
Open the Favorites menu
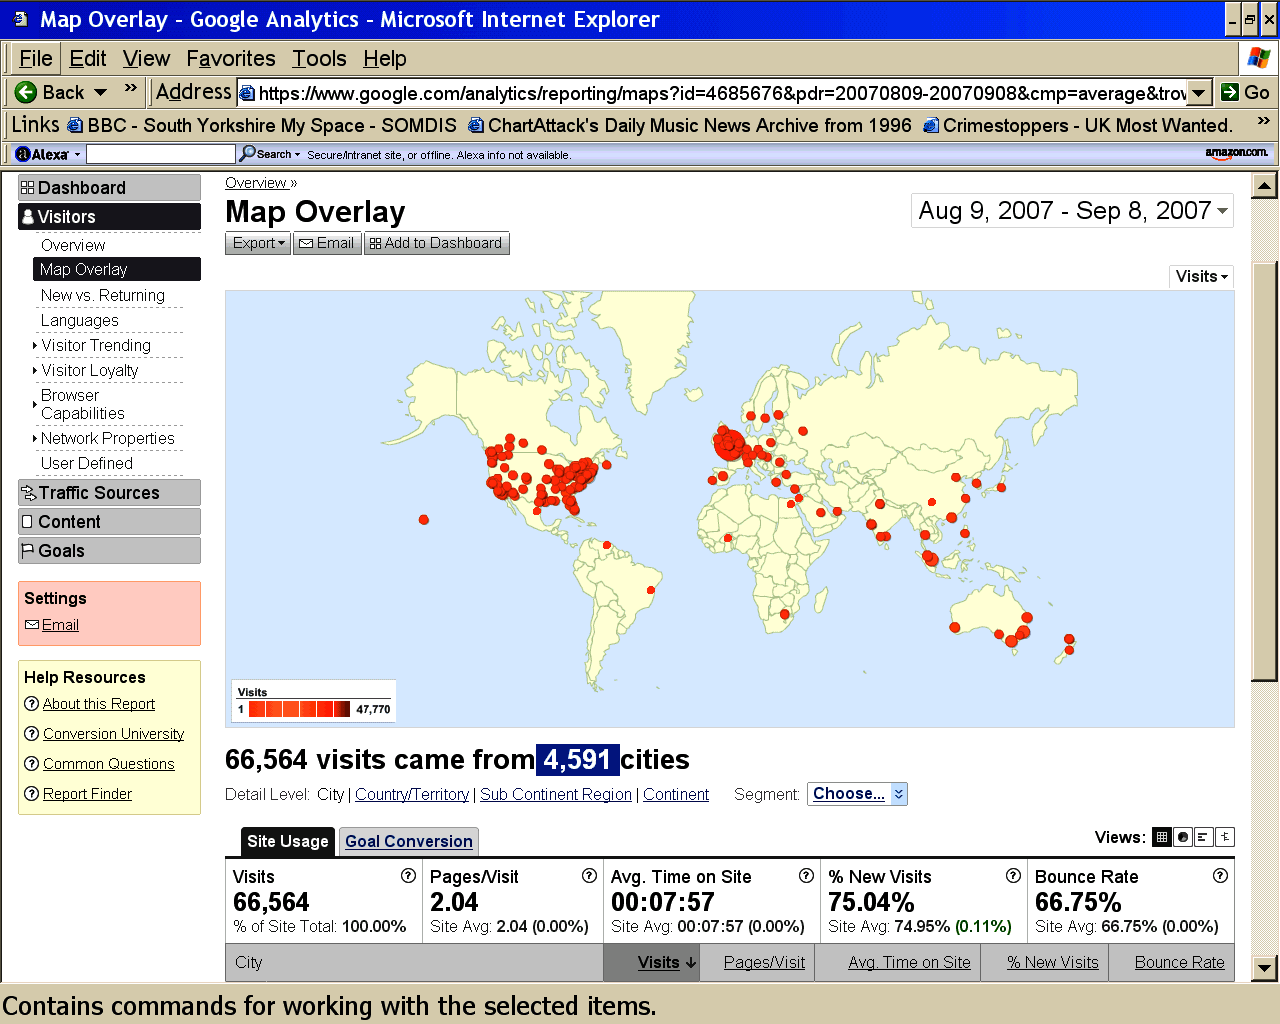click(230, 59)
